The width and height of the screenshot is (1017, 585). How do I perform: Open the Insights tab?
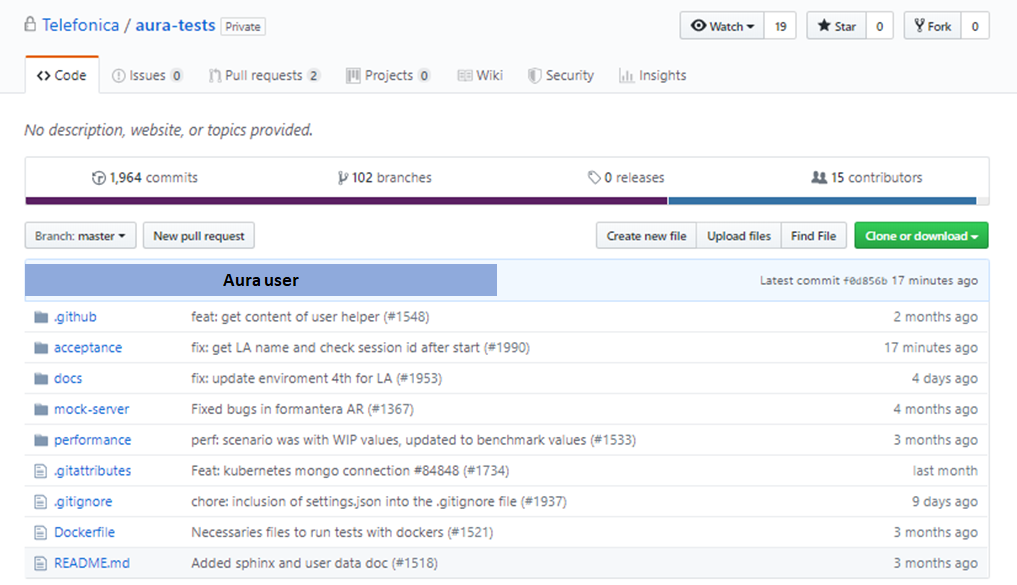pos(652,75)
